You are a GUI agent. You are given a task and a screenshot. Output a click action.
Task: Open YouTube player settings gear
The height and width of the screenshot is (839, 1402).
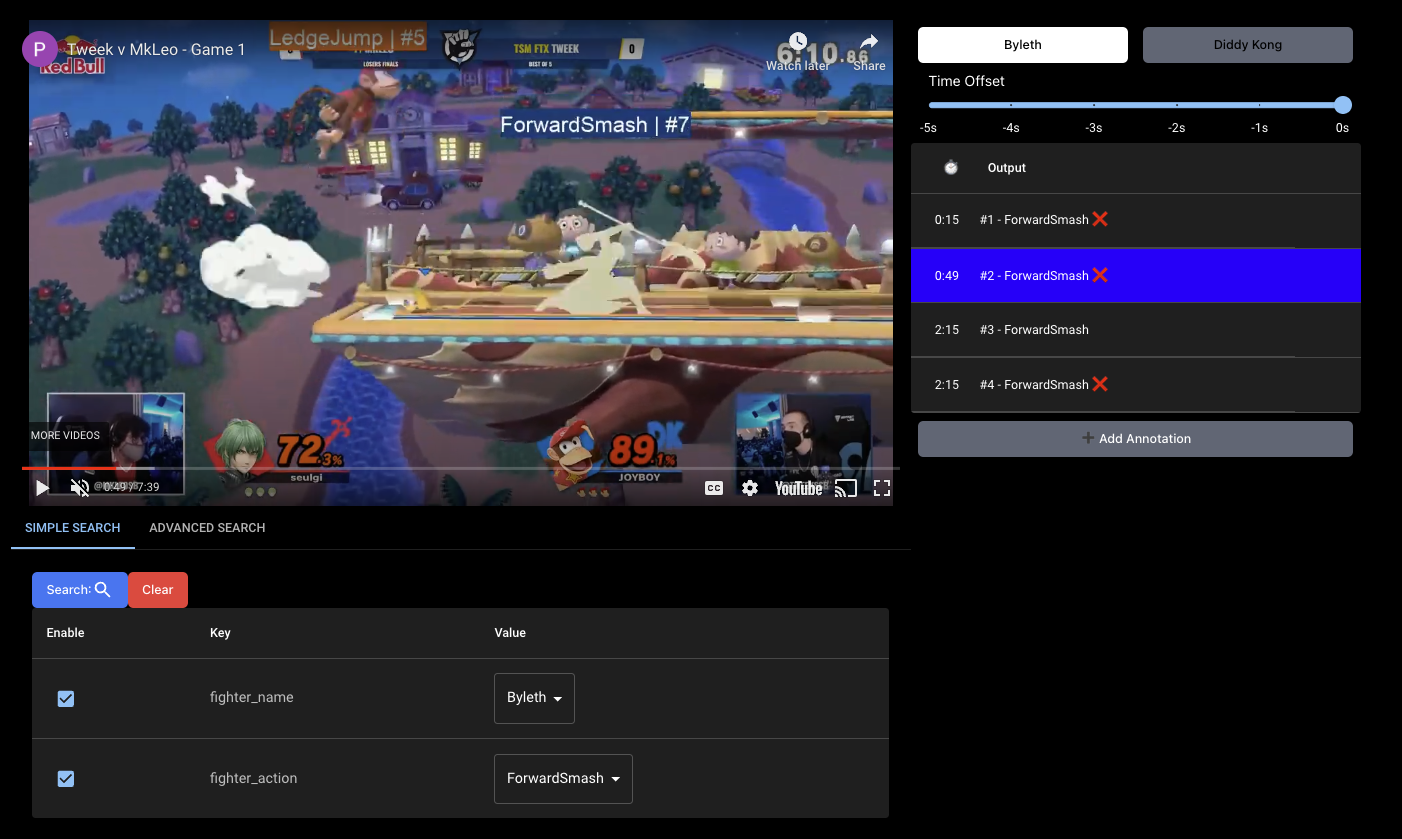click(x=750, y=488)
